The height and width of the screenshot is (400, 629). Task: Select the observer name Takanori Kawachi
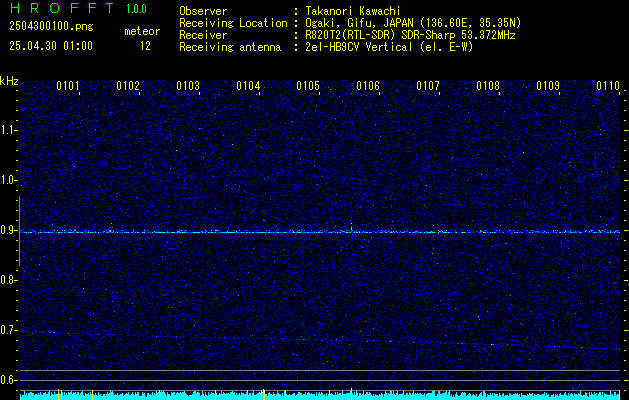[353, 11]
